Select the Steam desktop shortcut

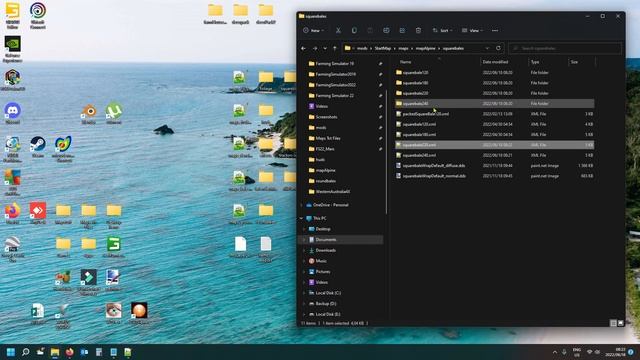coord(38,147)
